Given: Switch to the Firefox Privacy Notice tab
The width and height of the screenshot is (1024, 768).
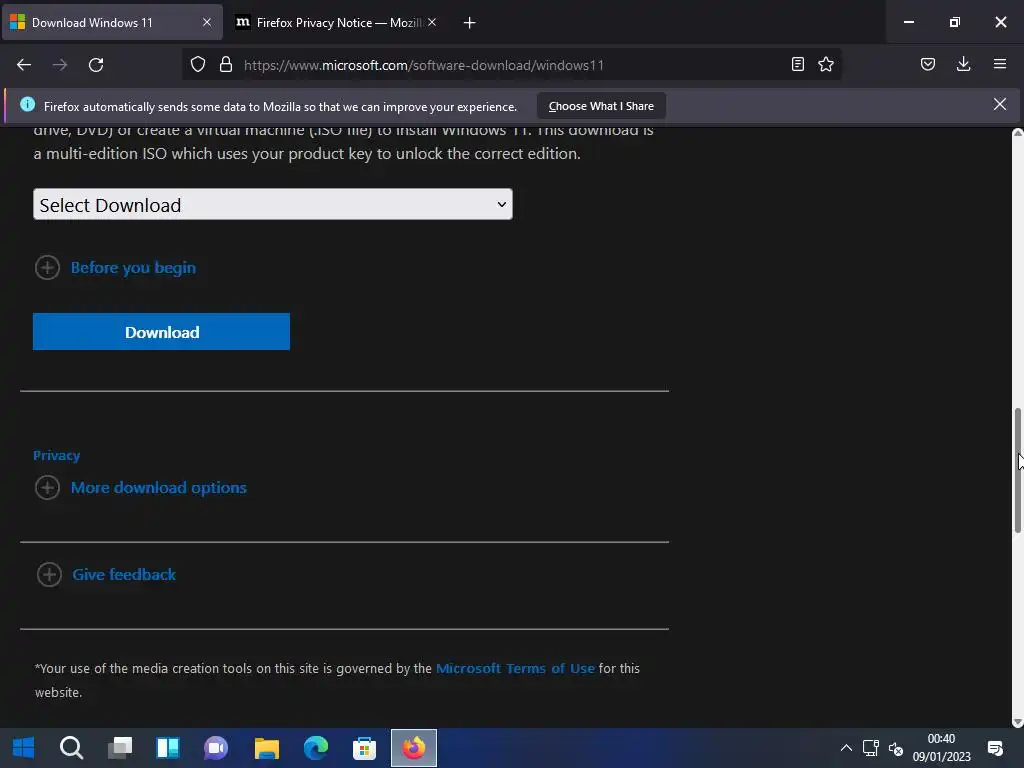Looking at the screenshot, I should [338, 23].
